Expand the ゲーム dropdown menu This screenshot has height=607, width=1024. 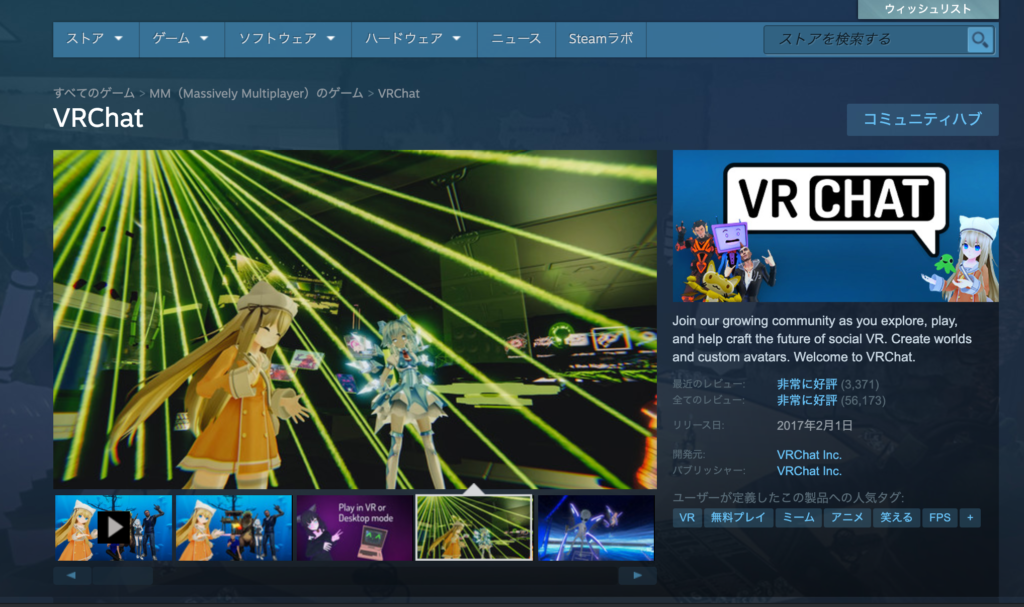pyautogui.click(x=181, y=39)
